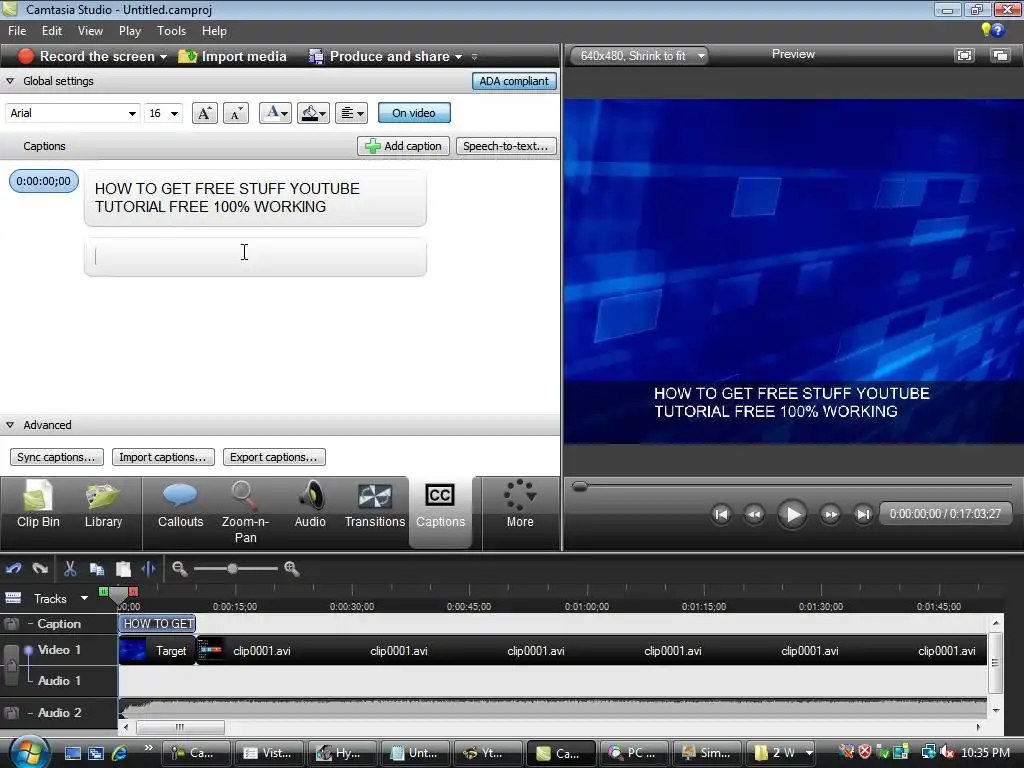The image size is (1024, 768).
Task: Open the Edit menu
Action: pyautogui.click(x=52, y=31)
